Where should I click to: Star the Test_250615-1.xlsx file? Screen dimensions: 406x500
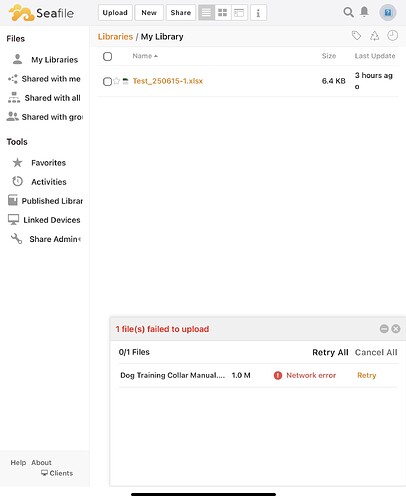click(x=116, y=81)
